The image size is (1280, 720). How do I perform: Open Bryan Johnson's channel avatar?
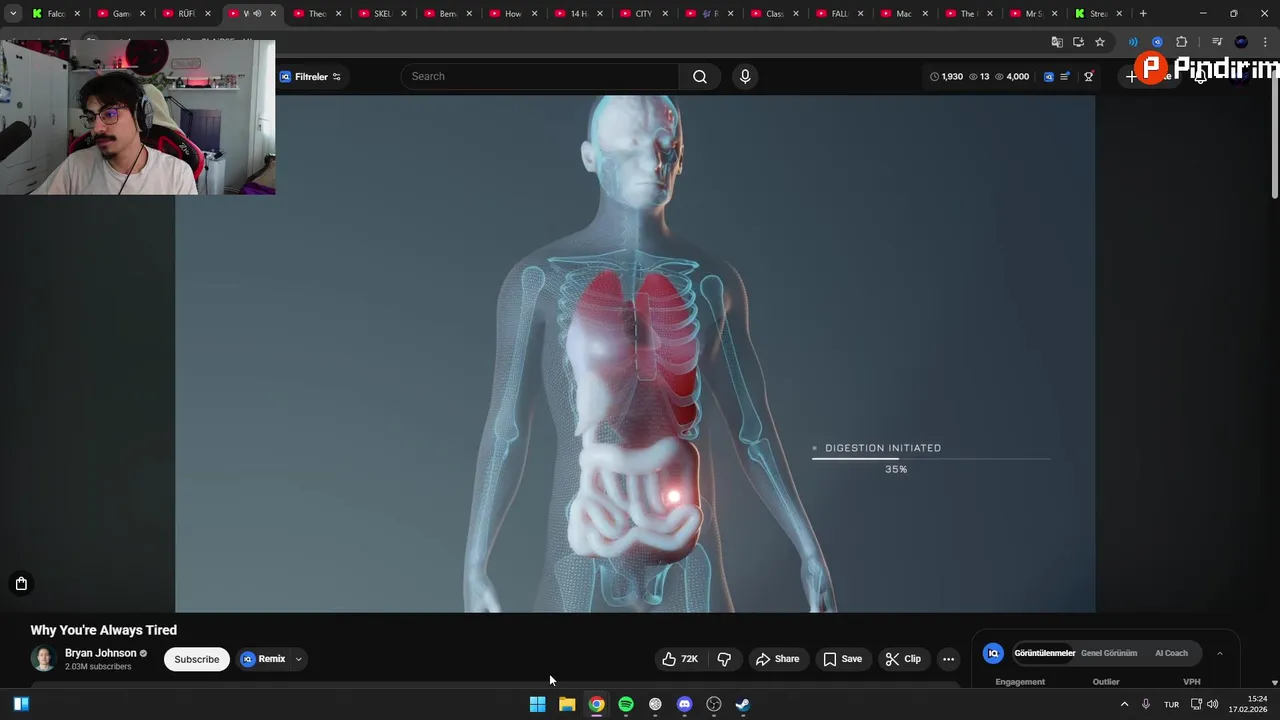[x=43, y=658]
